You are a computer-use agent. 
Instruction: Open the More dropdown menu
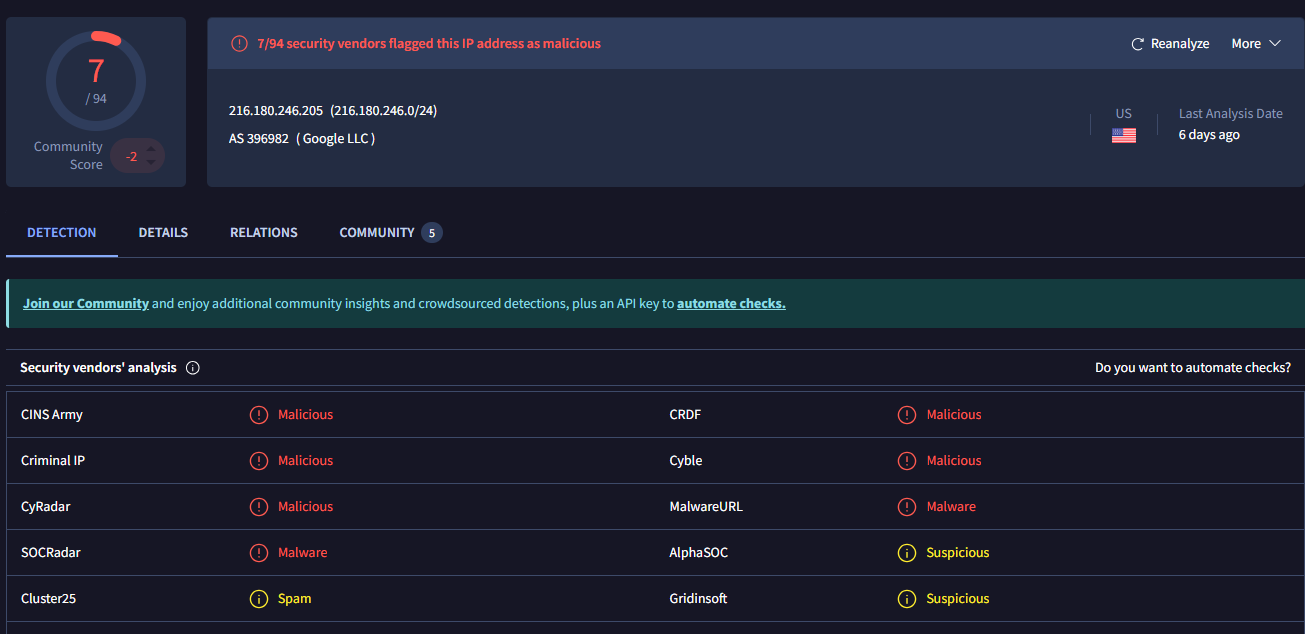pyautogui.click(x=1255, y=44)
